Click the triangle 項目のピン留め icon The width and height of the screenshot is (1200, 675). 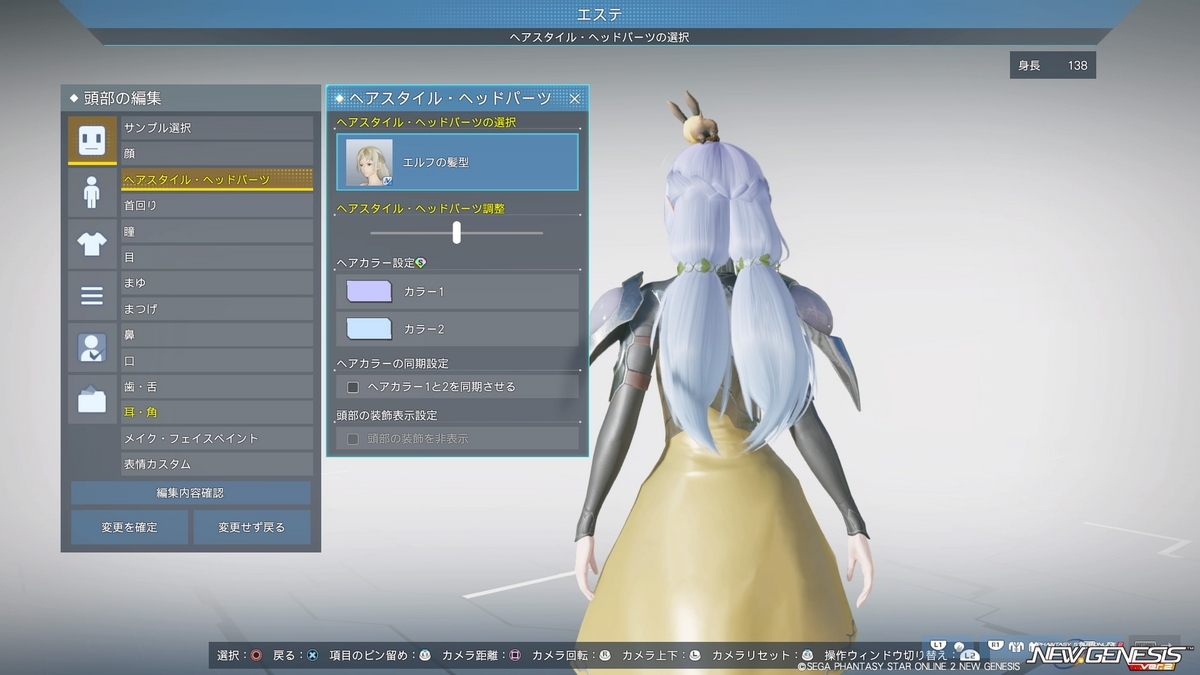tap(424, 655)
